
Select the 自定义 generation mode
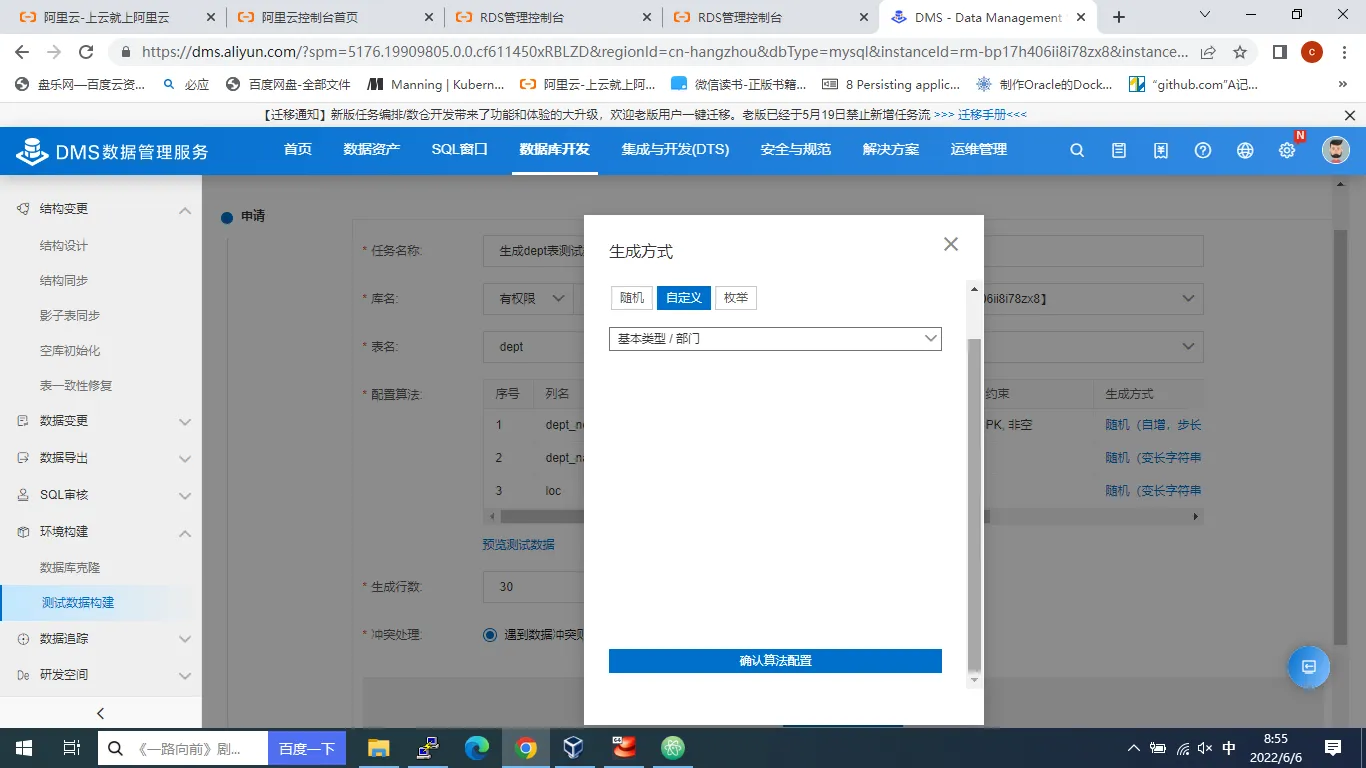click(684, 298)
